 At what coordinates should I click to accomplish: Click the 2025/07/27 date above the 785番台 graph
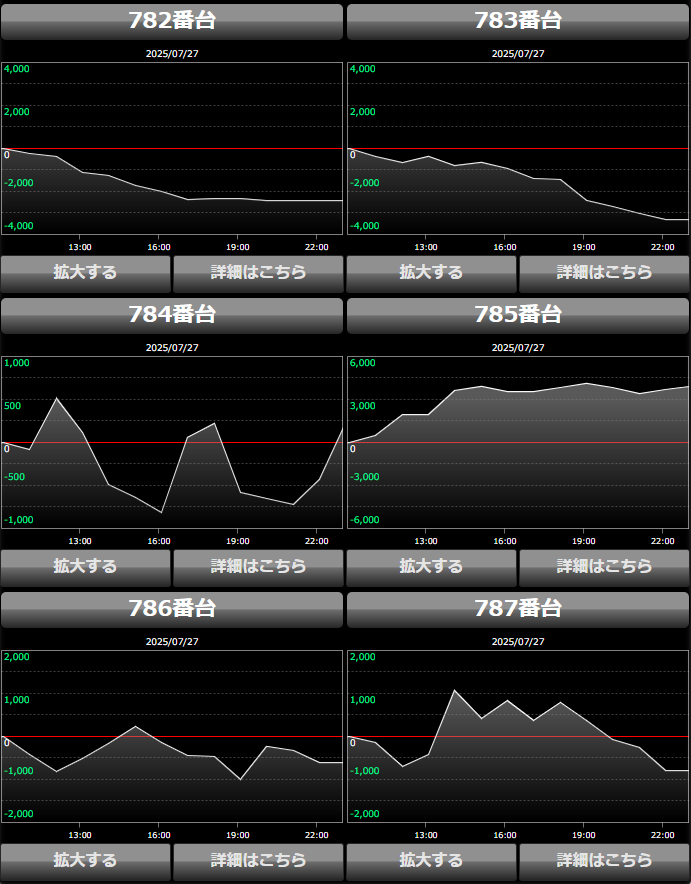point(518,348)
